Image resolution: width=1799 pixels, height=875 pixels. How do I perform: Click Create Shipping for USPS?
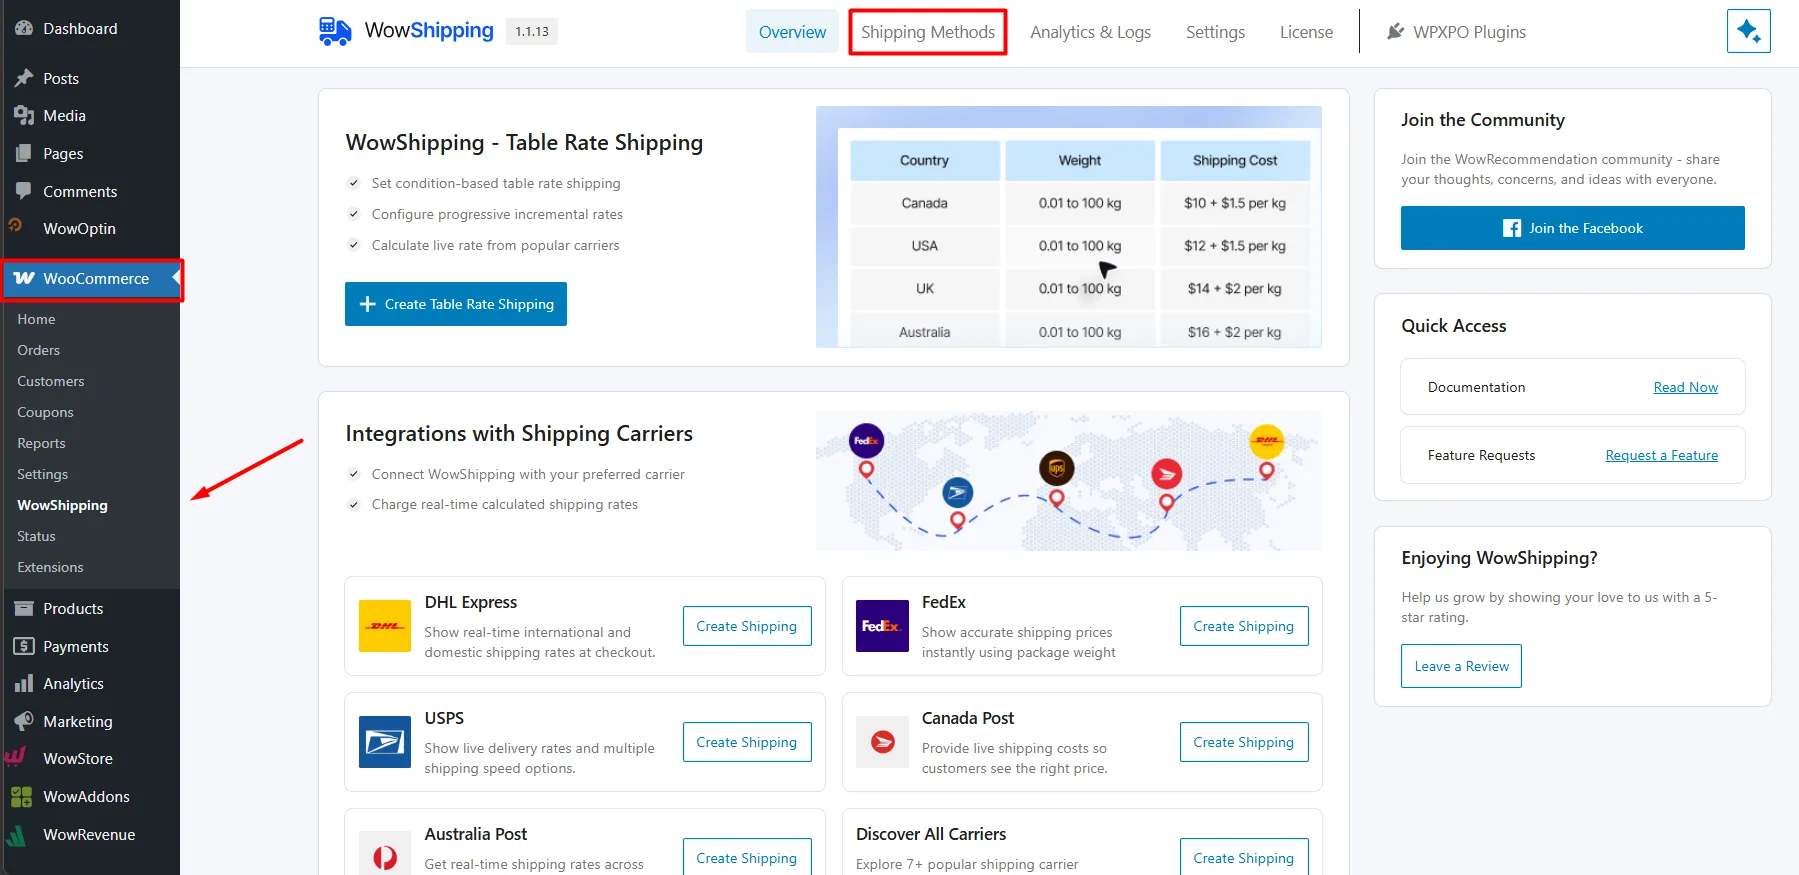pyautogui.click(x=747, y=742)
